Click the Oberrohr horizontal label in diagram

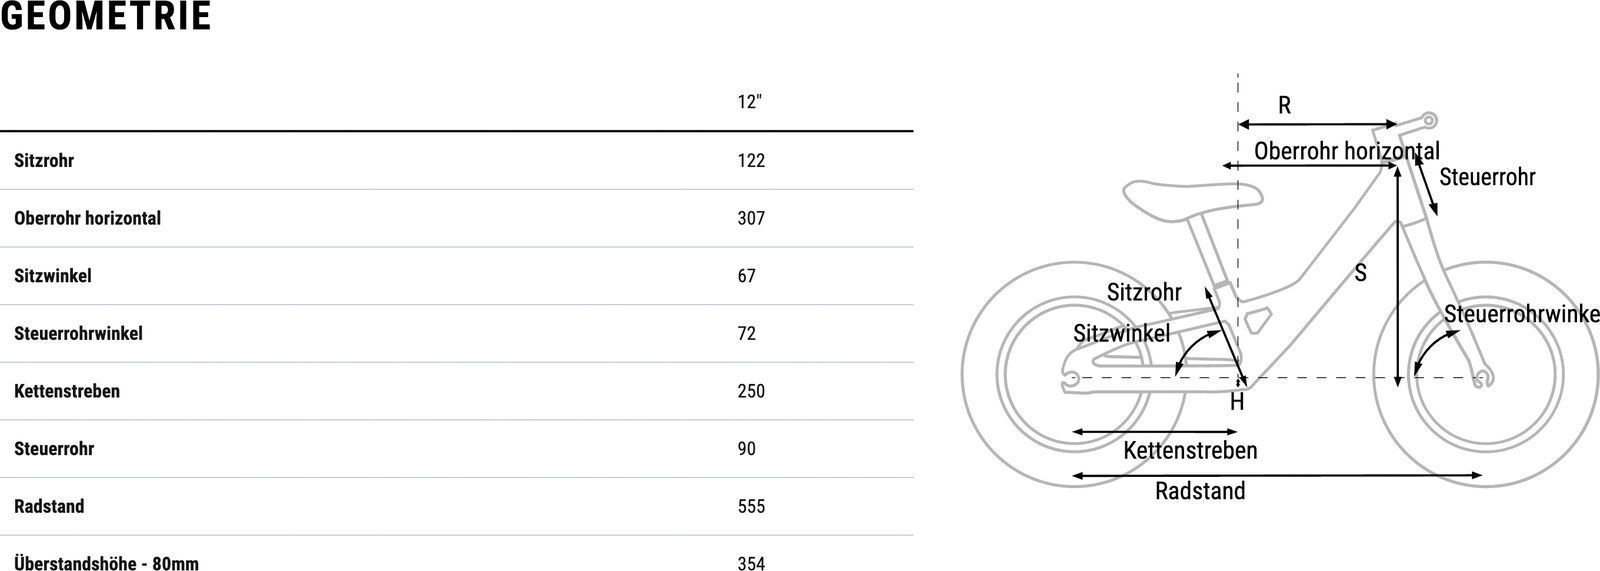pos(1346,151)
